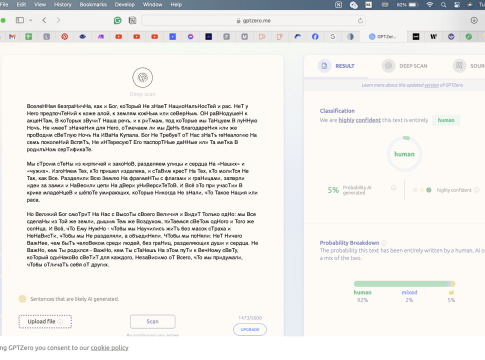
Task: Switch to the Wikipedia W tab
Action: pos(433,37)
